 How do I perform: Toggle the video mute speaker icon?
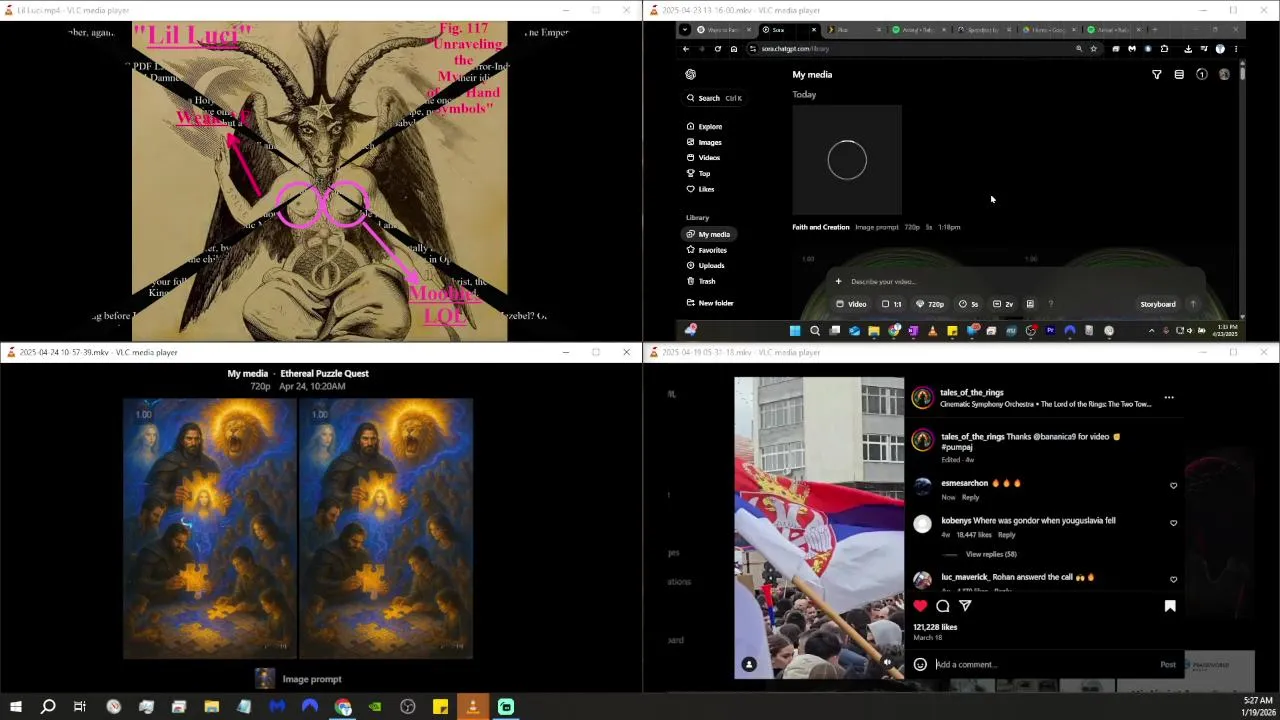[887, 663]
